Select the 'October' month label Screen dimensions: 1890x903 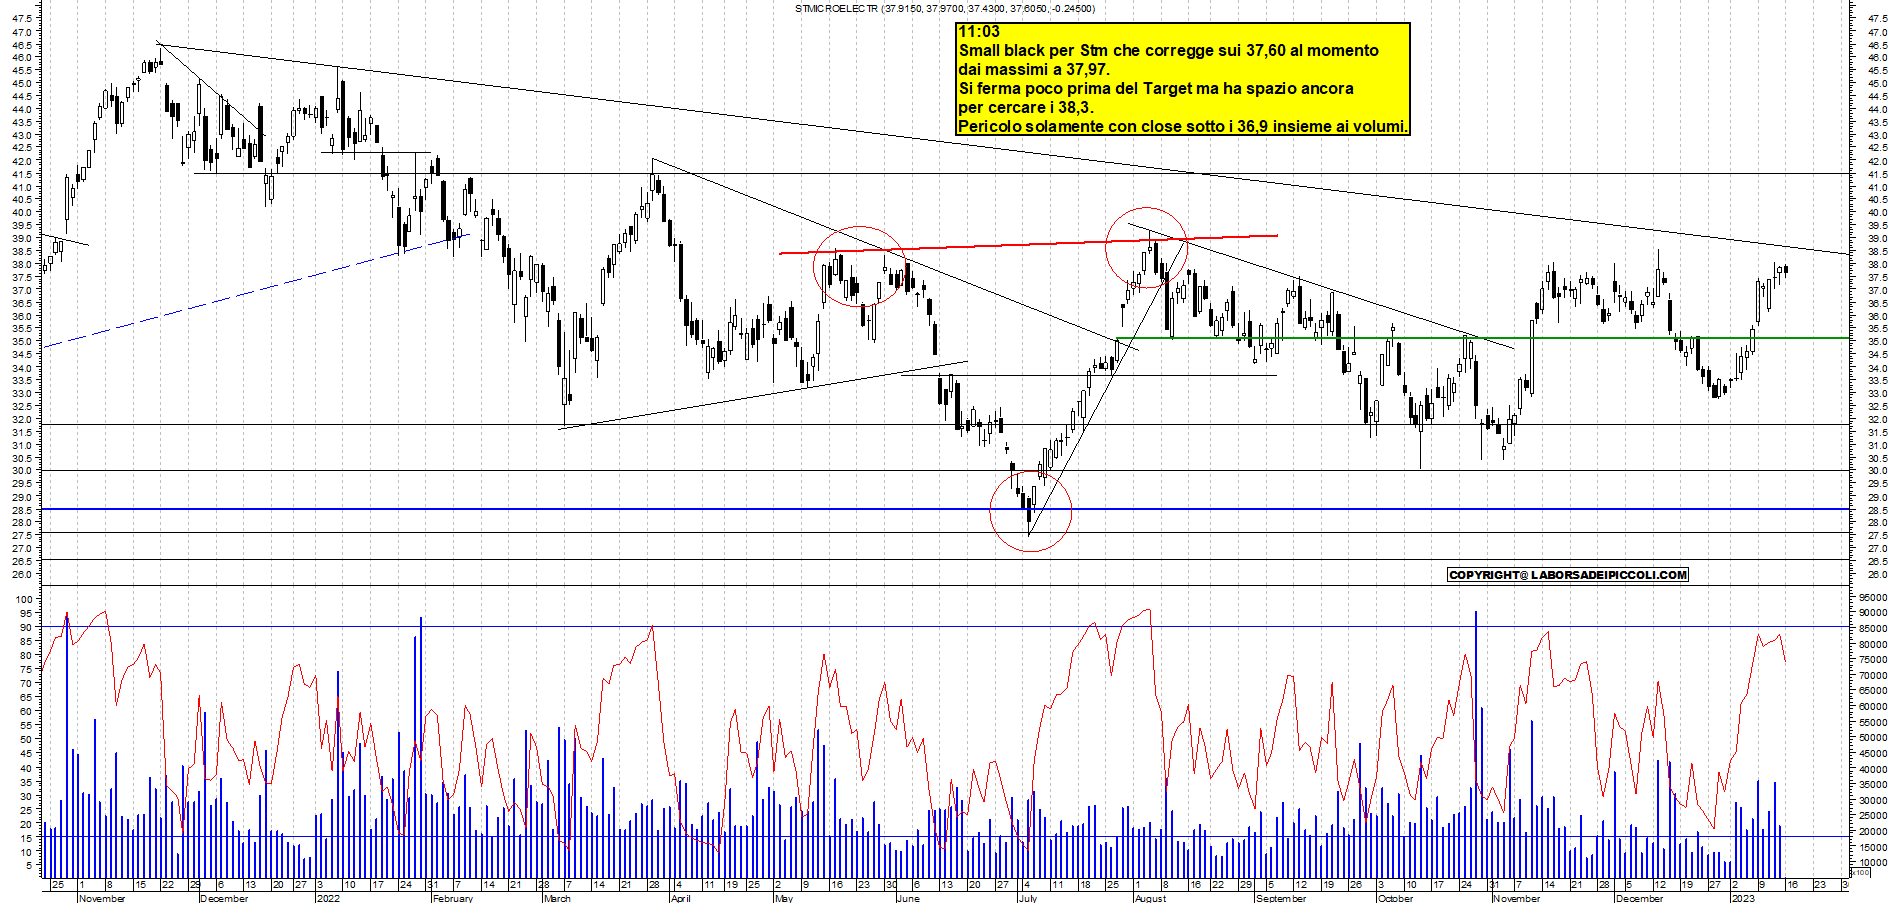point(1396,898)
